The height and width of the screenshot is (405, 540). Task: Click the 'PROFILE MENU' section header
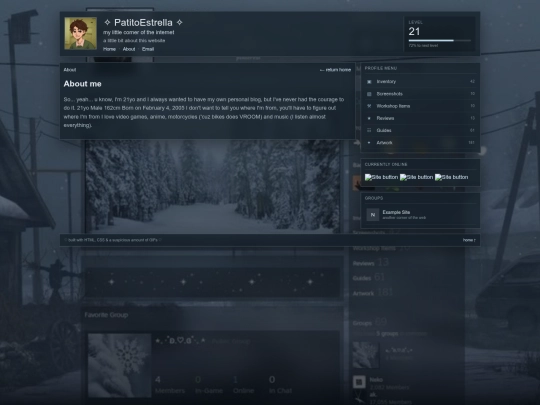pos(381,68)
